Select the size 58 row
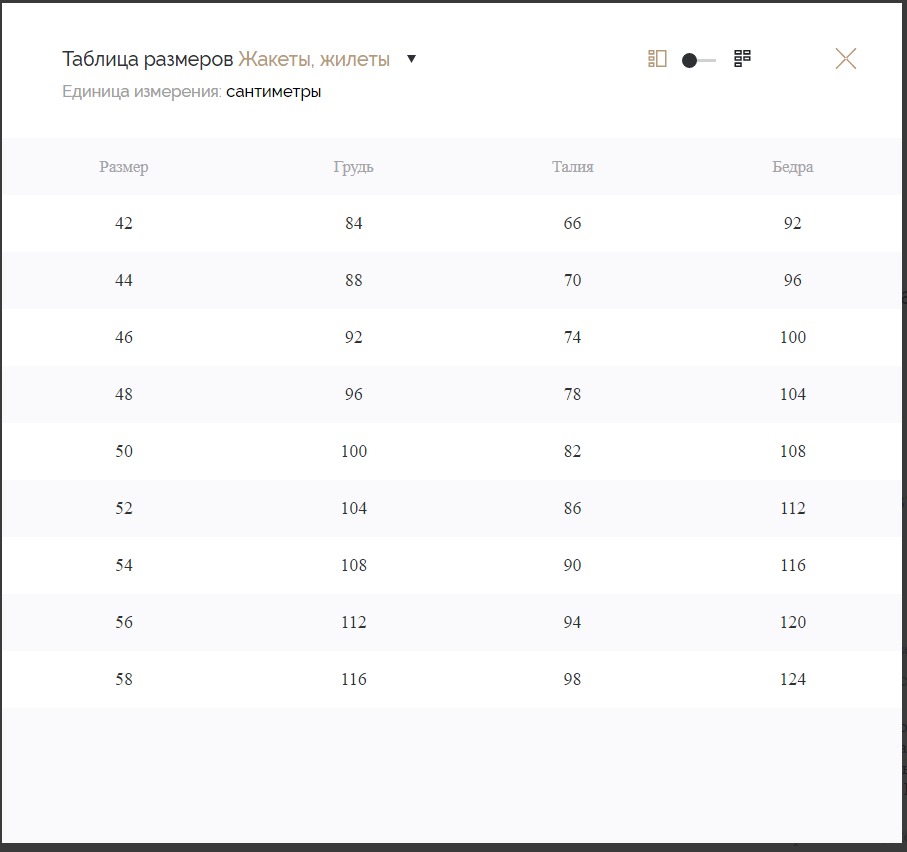Screen dimensions: 907x852 tap(124, 679)
